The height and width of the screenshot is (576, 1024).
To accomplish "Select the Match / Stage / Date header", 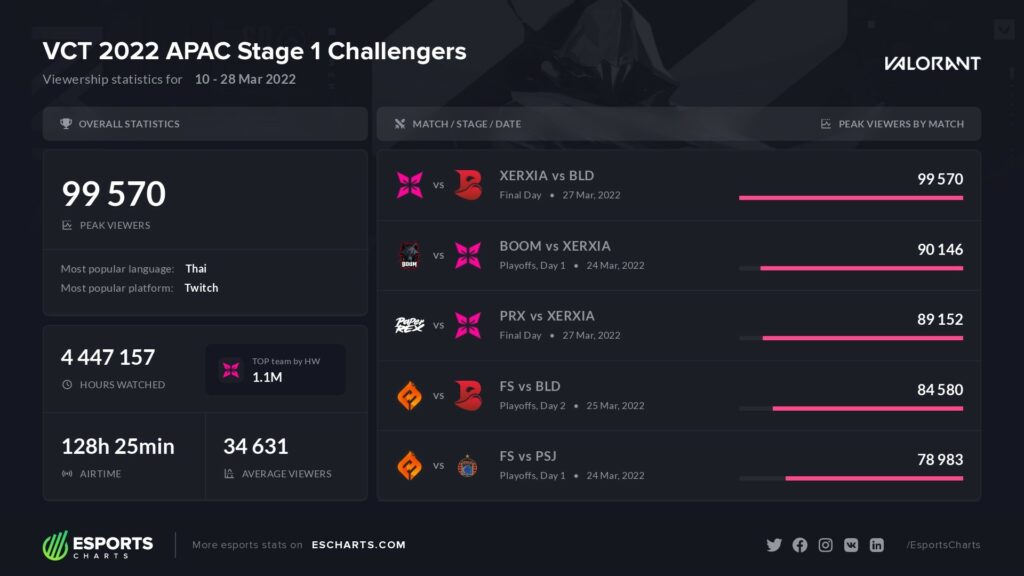I will [466, 123].
